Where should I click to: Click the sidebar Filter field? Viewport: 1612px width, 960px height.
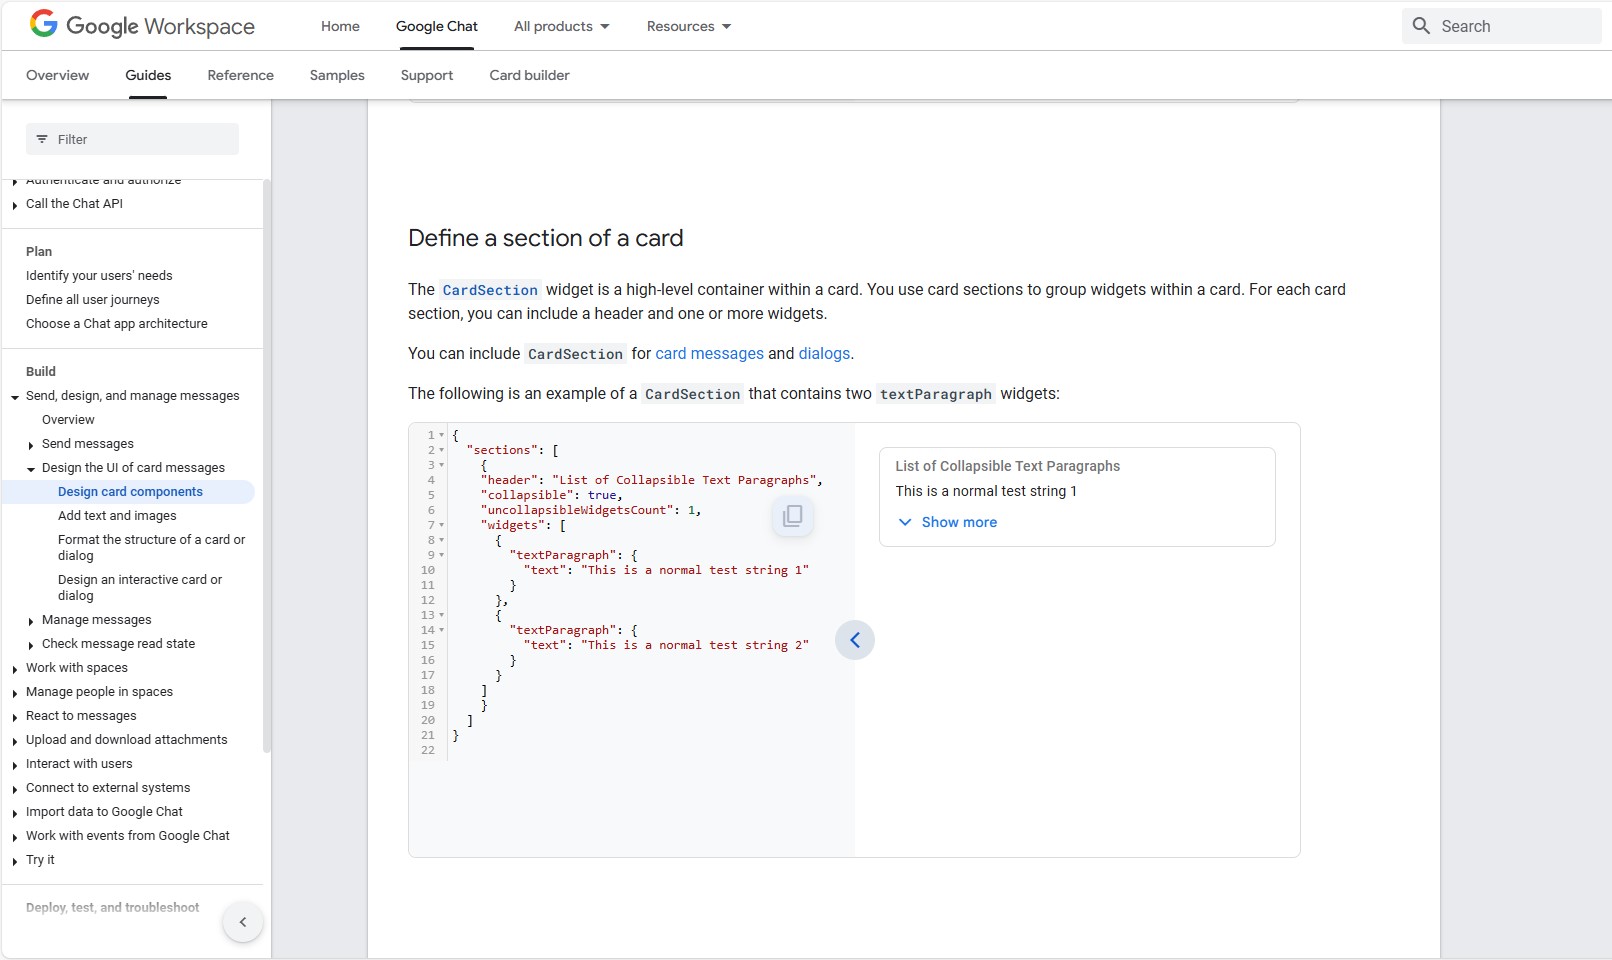[x=132, y=139]
